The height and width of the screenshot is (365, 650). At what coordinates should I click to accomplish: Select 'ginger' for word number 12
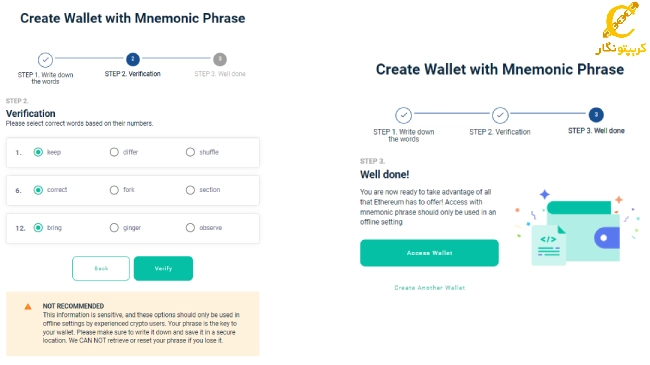coord(114,228)
